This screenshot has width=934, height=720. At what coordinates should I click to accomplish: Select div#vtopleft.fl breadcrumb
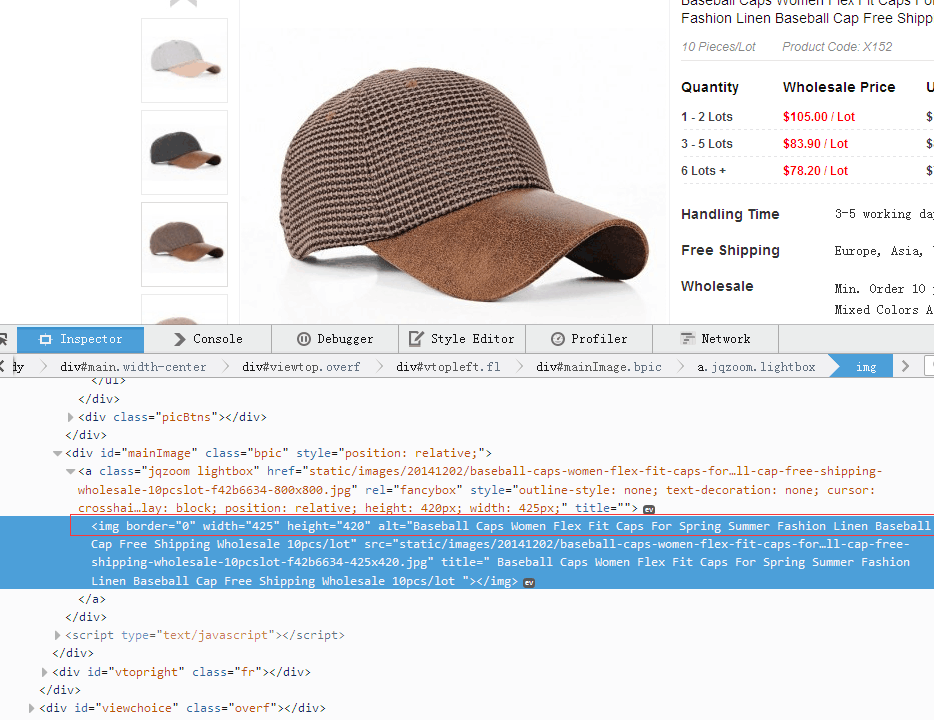coord(448,367)
